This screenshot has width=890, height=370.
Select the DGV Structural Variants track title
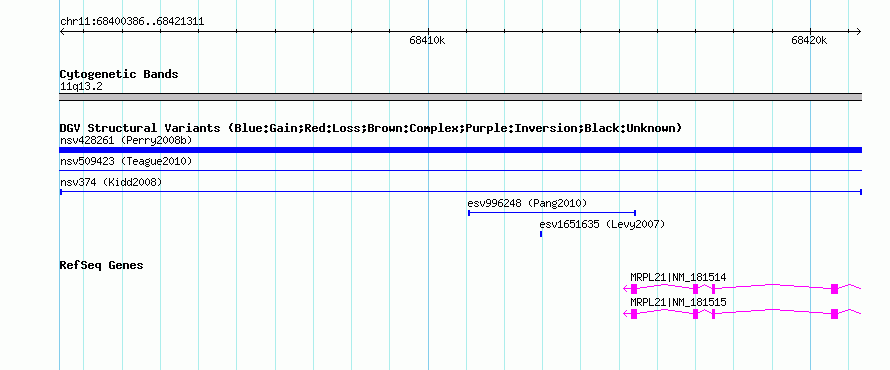coord(370,128)
